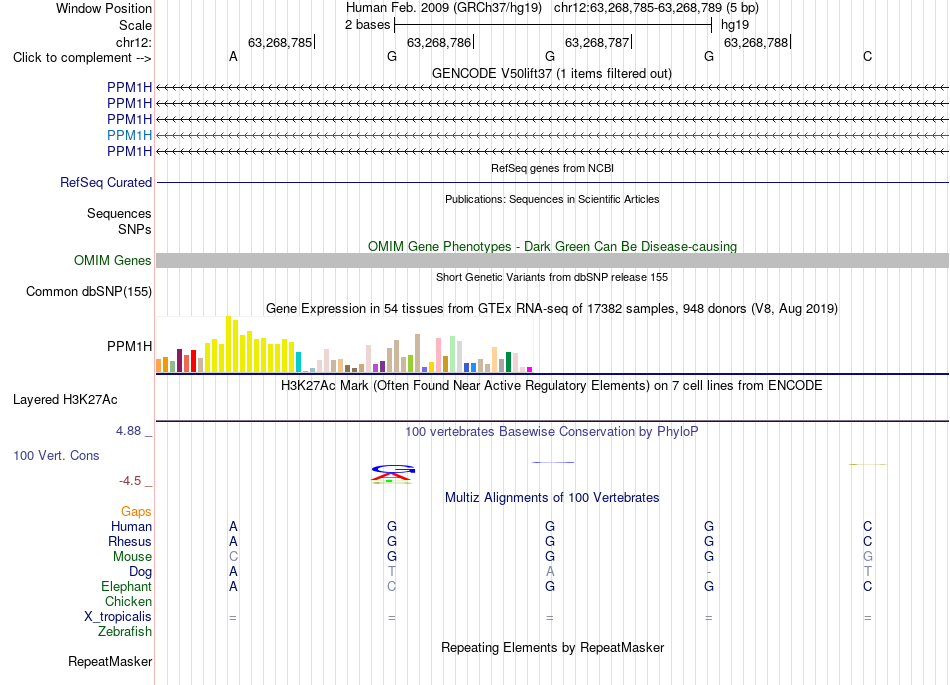Click the faded G in Mouse row
Screen dimensions: 950x685
point(868,556)
